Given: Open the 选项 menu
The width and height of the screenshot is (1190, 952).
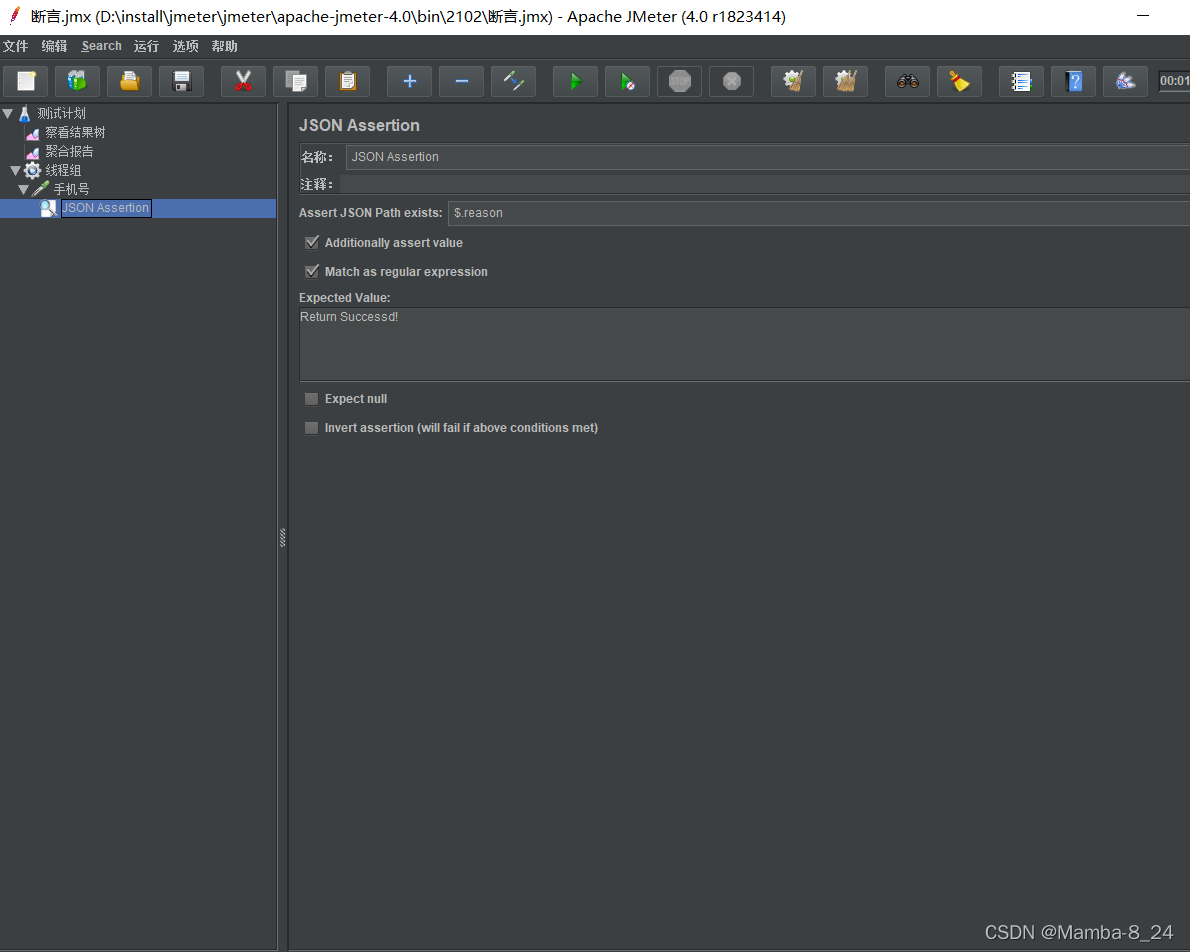Looking at the screenshot, I should coord(185,46).
